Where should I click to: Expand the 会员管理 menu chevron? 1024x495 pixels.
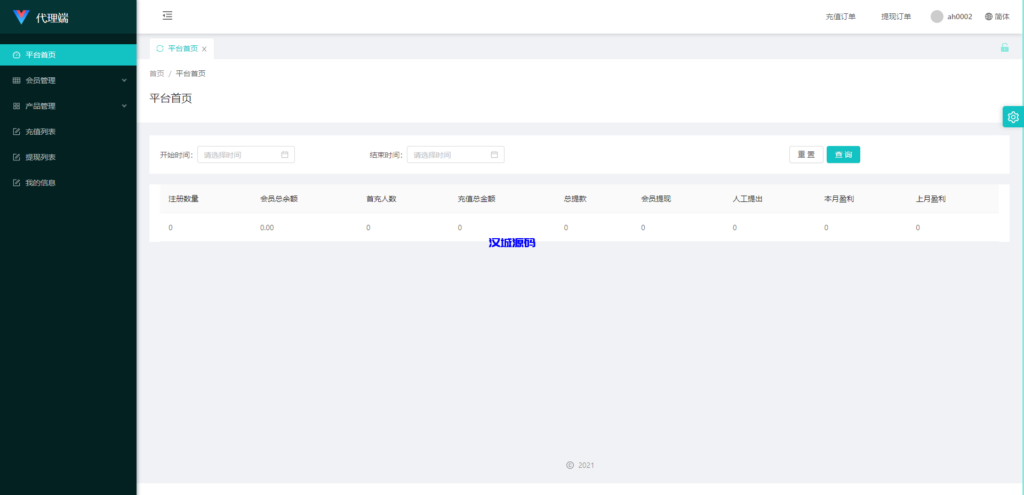pyautogui.click(x=124, y=80)
